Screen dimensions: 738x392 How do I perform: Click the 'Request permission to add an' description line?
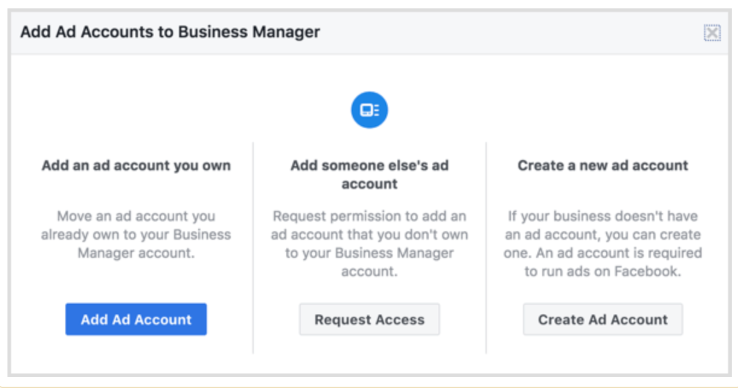pyautogui.click(x=369, y=216)
